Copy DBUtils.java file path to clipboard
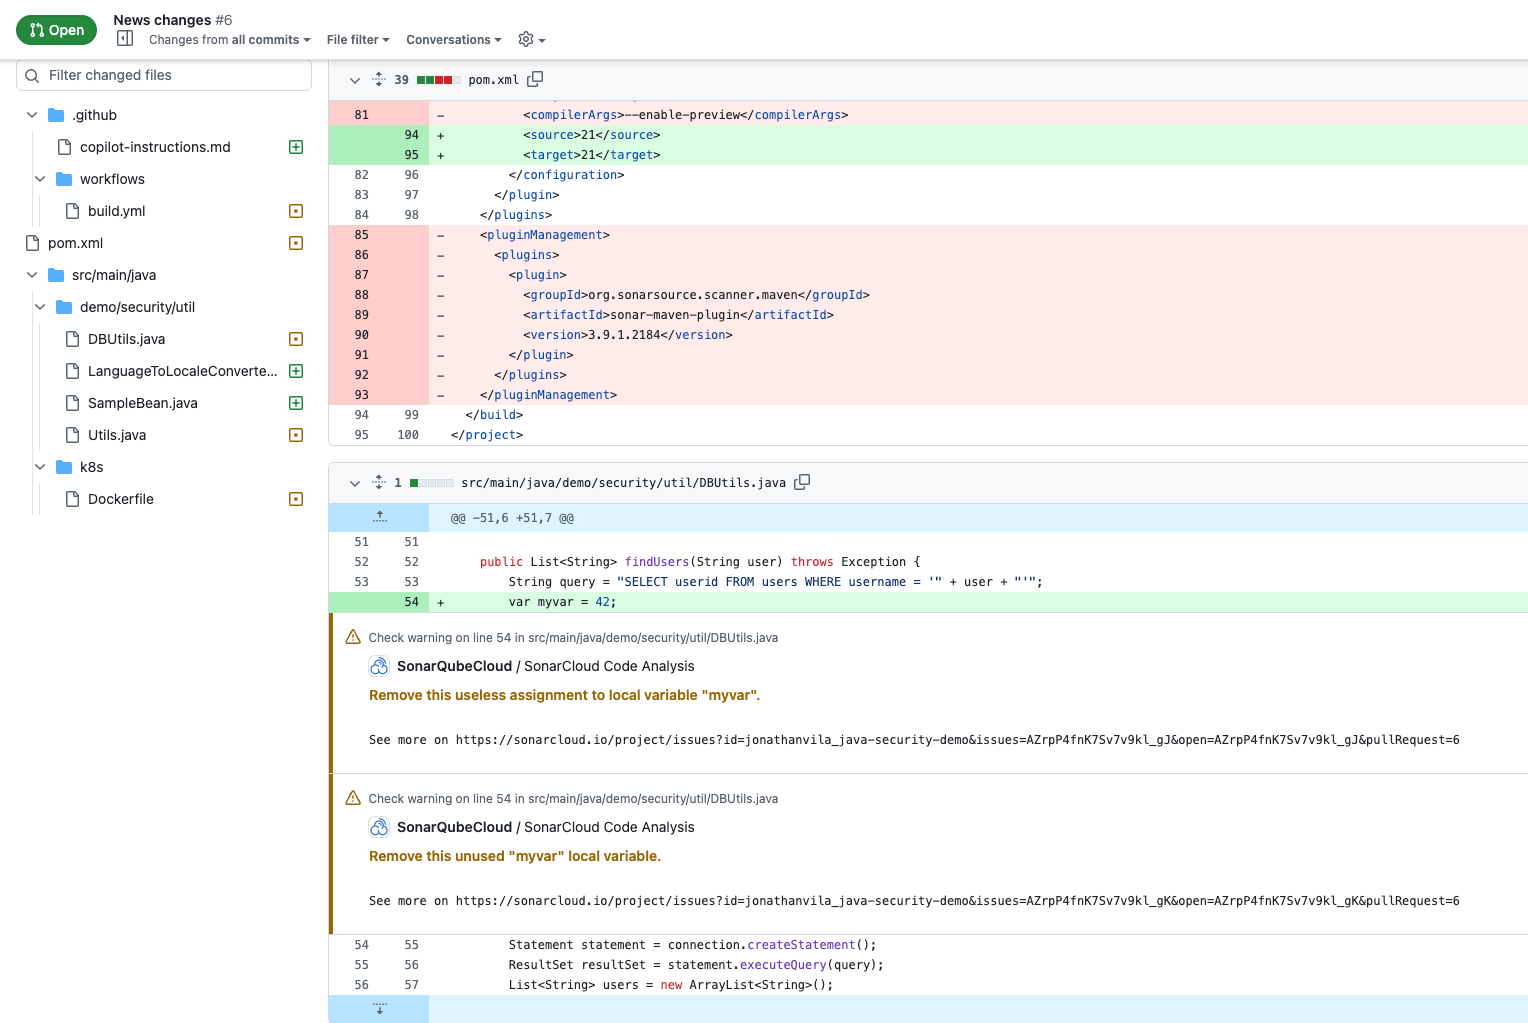1528x1023 pixels. click(x=802, y=482)
